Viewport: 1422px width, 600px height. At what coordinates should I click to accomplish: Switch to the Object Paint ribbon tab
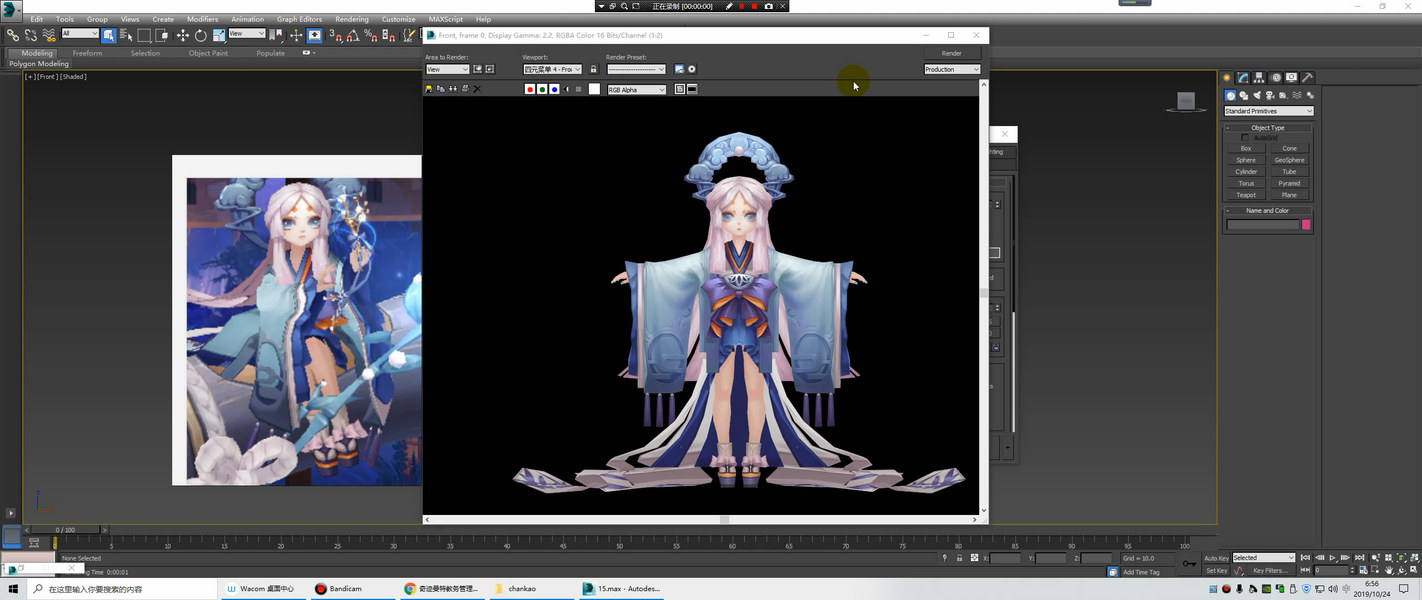click(207, 53)
